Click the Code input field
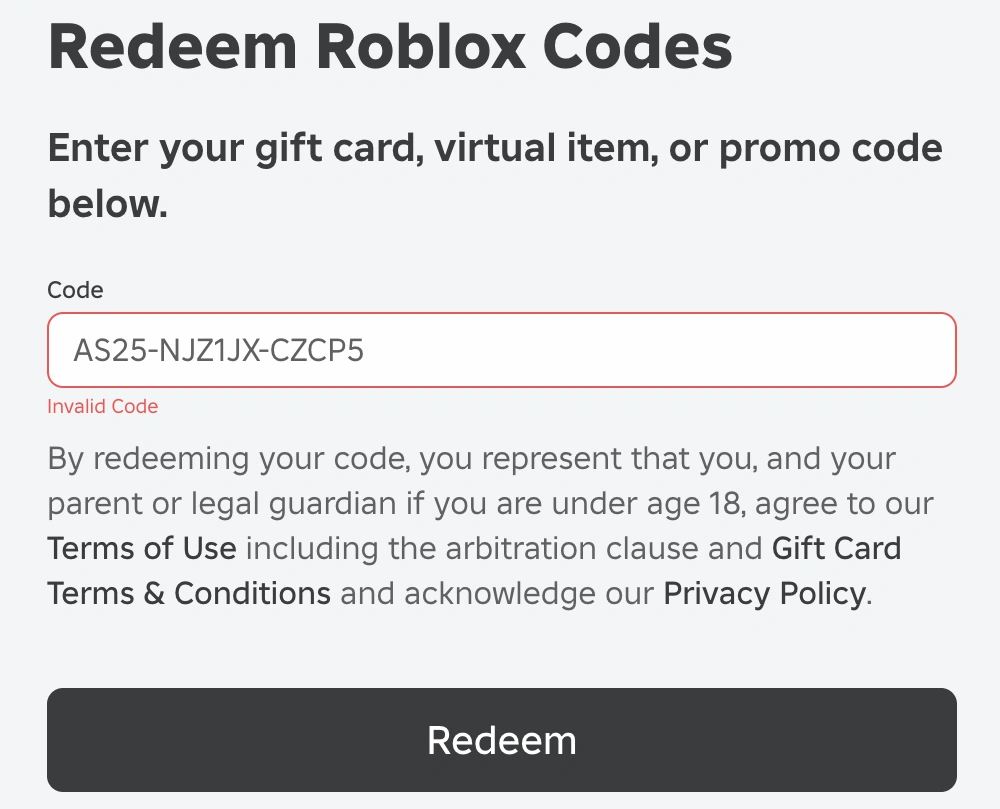This screenshot has width=1000, height=809. (x=500, y=350)
